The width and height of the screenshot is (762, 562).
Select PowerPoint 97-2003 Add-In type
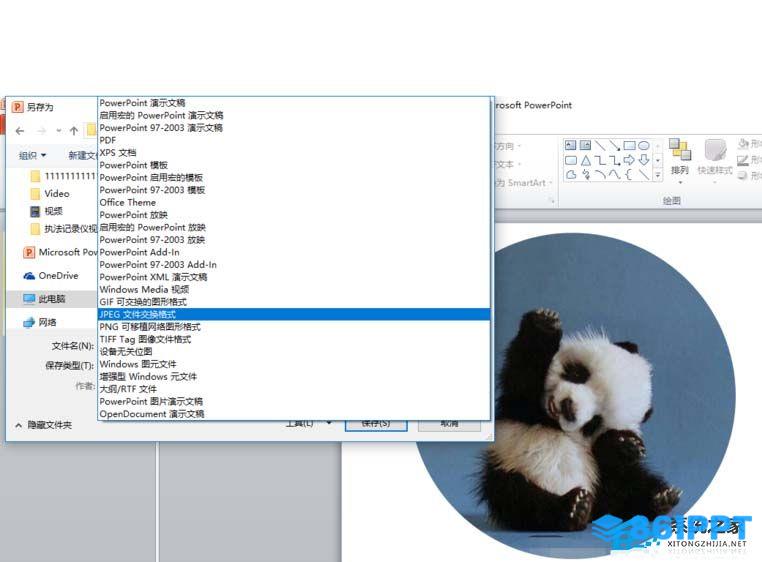tap(294, 265)
